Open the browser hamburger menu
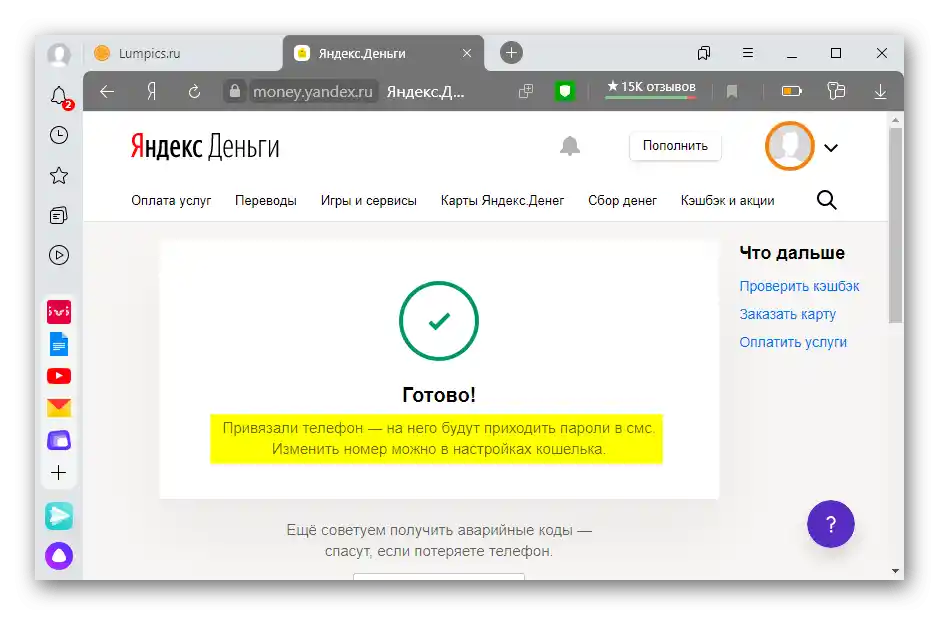This screenshot has width=939, height=618. coord(747,53)
